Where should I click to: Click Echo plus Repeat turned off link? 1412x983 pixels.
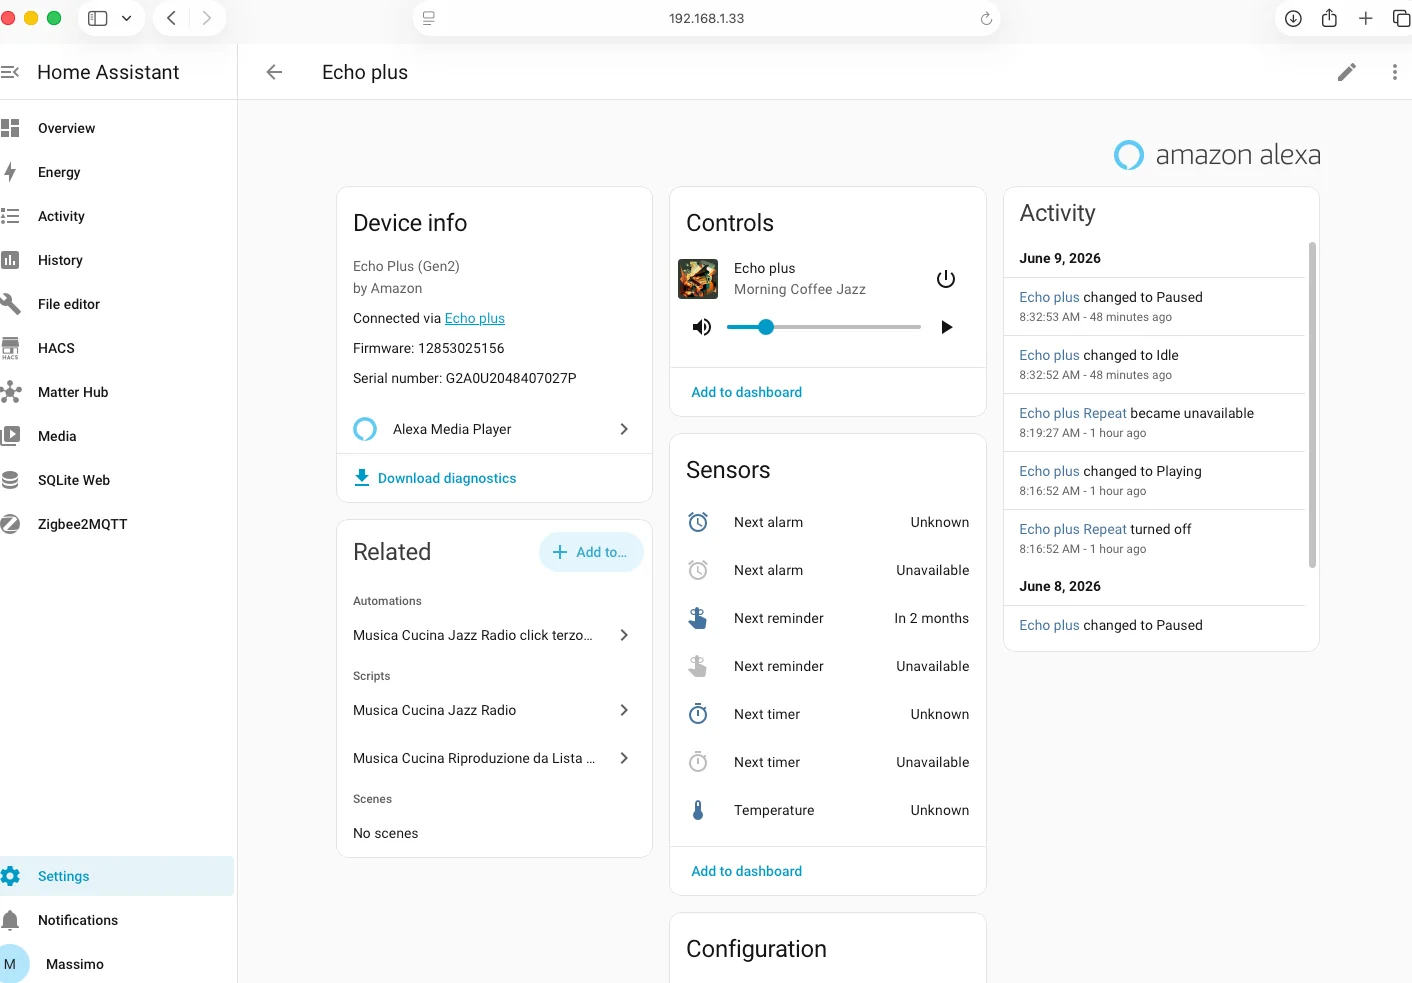click(x=1073, y=529)
